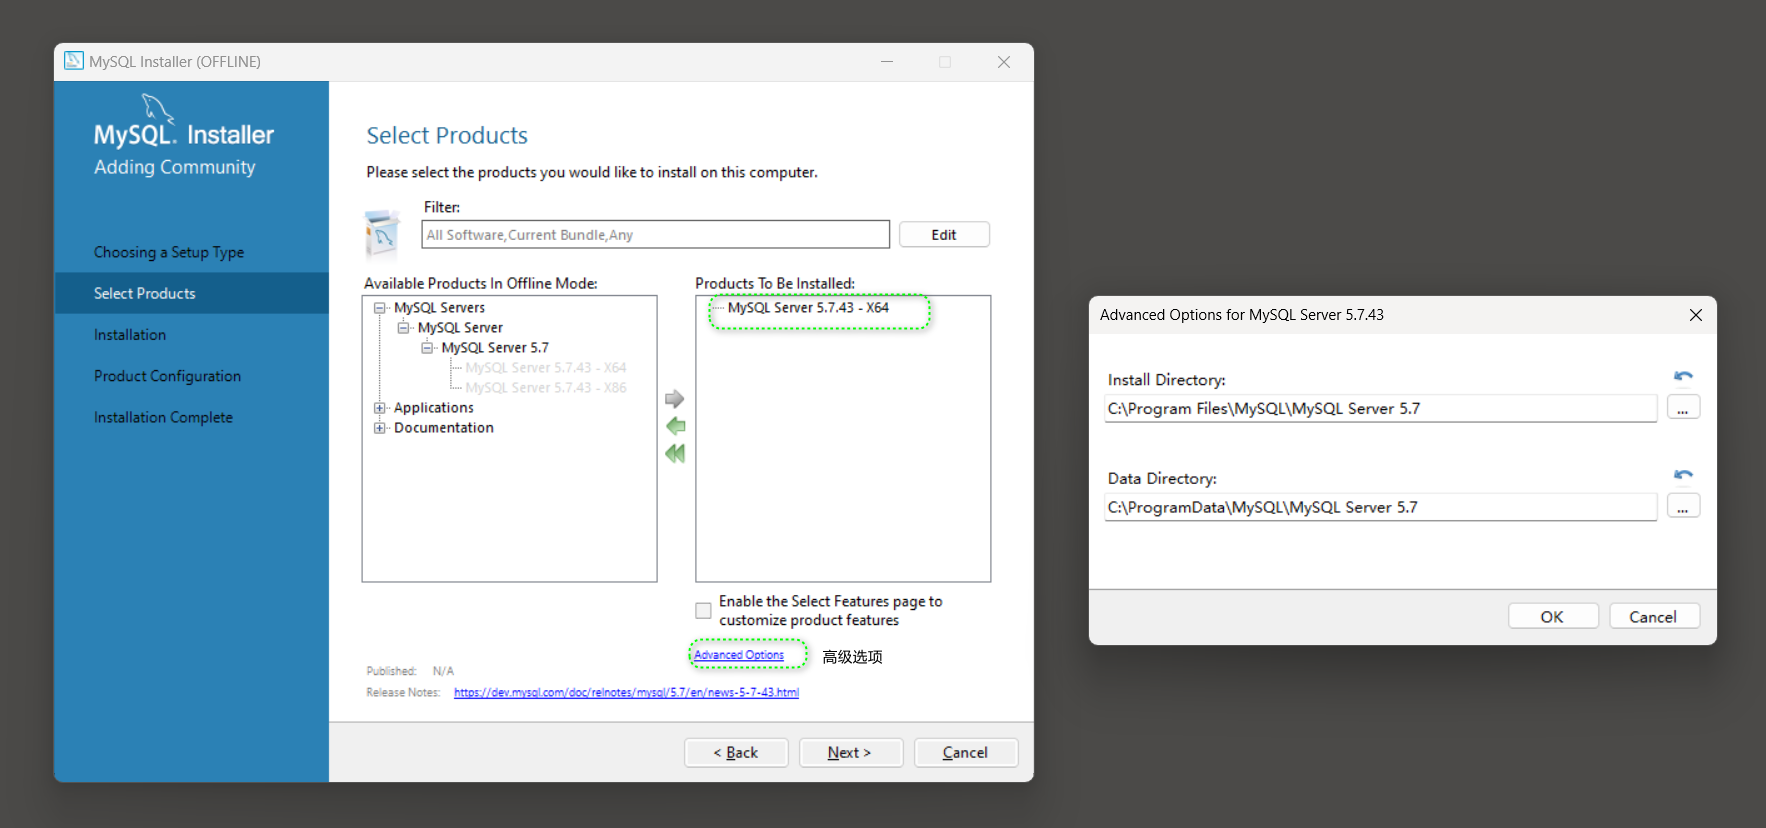
Task: Select greyed MySQL Server 5.7.43 - X64 available item
Action: pyautogui.click(x=546, y=368)
